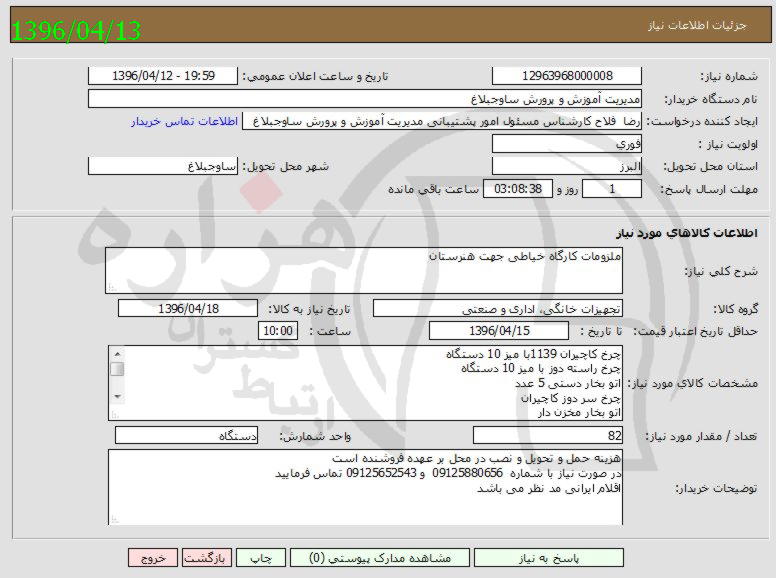The width and height of the screenshot is (776, 578).
Task: Click the remaining time field 03:08:38
Action: (x=518, y=189)
